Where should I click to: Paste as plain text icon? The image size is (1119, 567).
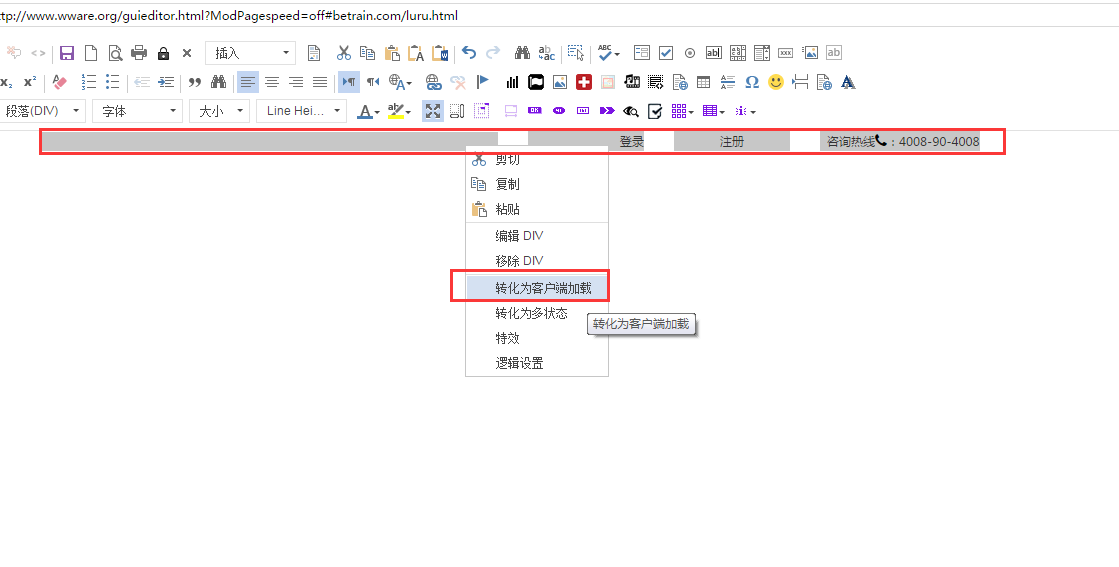(416, 53)
